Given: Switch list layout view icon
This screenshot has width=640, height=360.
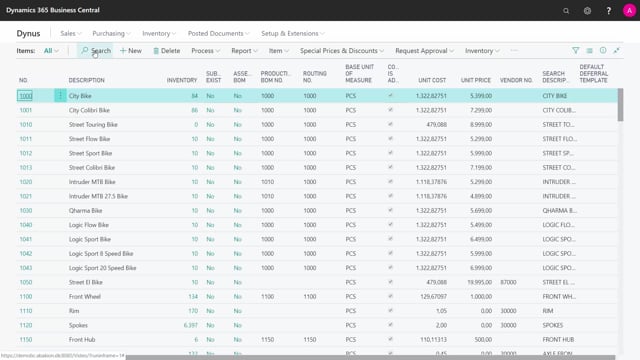Looking at the screenshot, I should click(589, 51).
